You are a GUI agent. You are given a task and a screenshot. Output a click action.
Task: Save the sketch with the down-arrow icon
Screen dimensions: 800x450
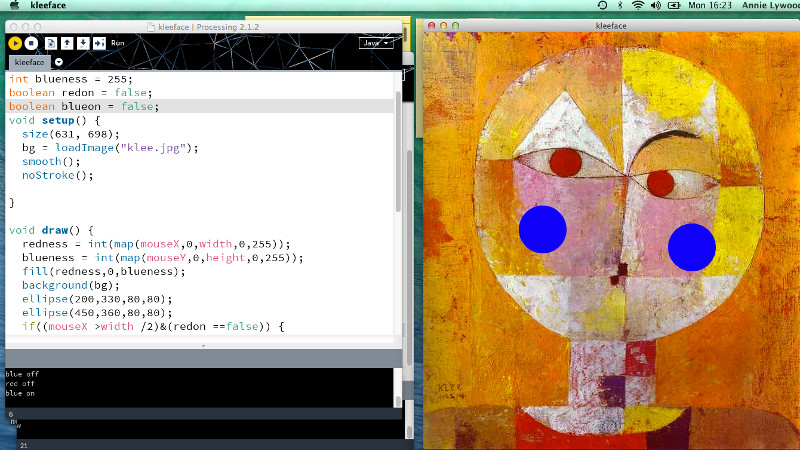[83, 43]
